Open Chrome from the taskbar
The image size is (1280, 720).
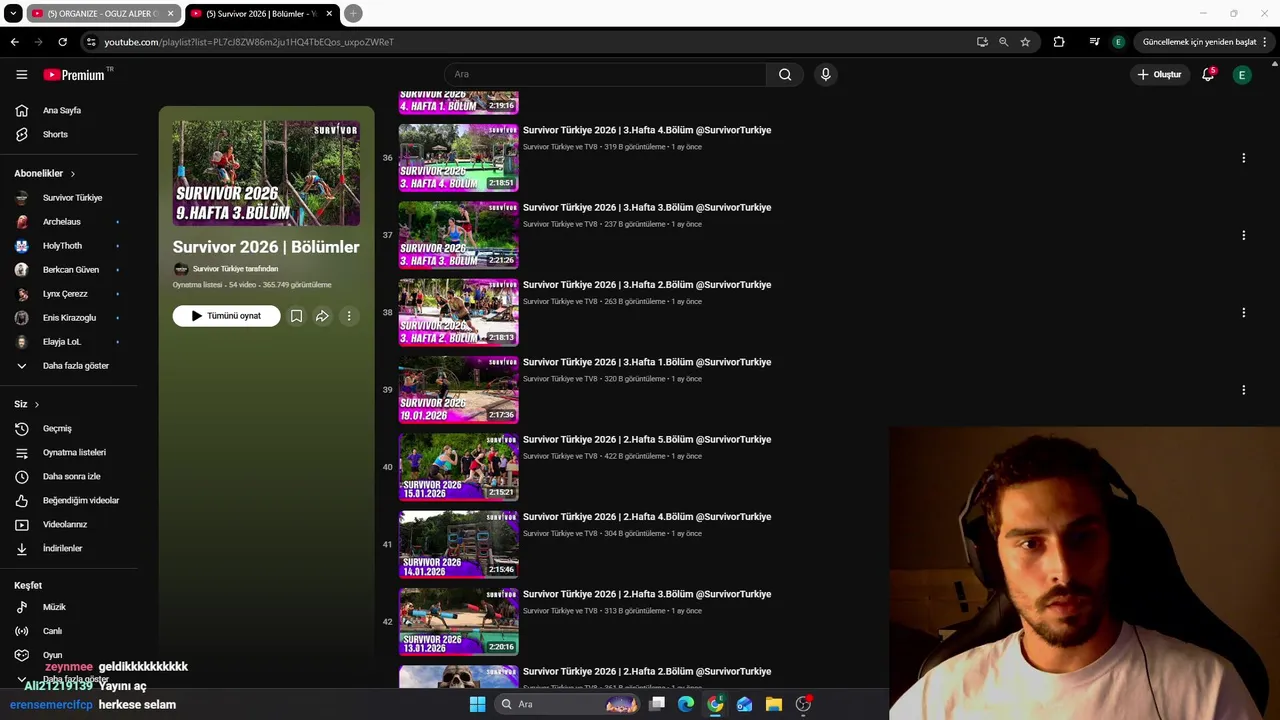coord(715,704)
